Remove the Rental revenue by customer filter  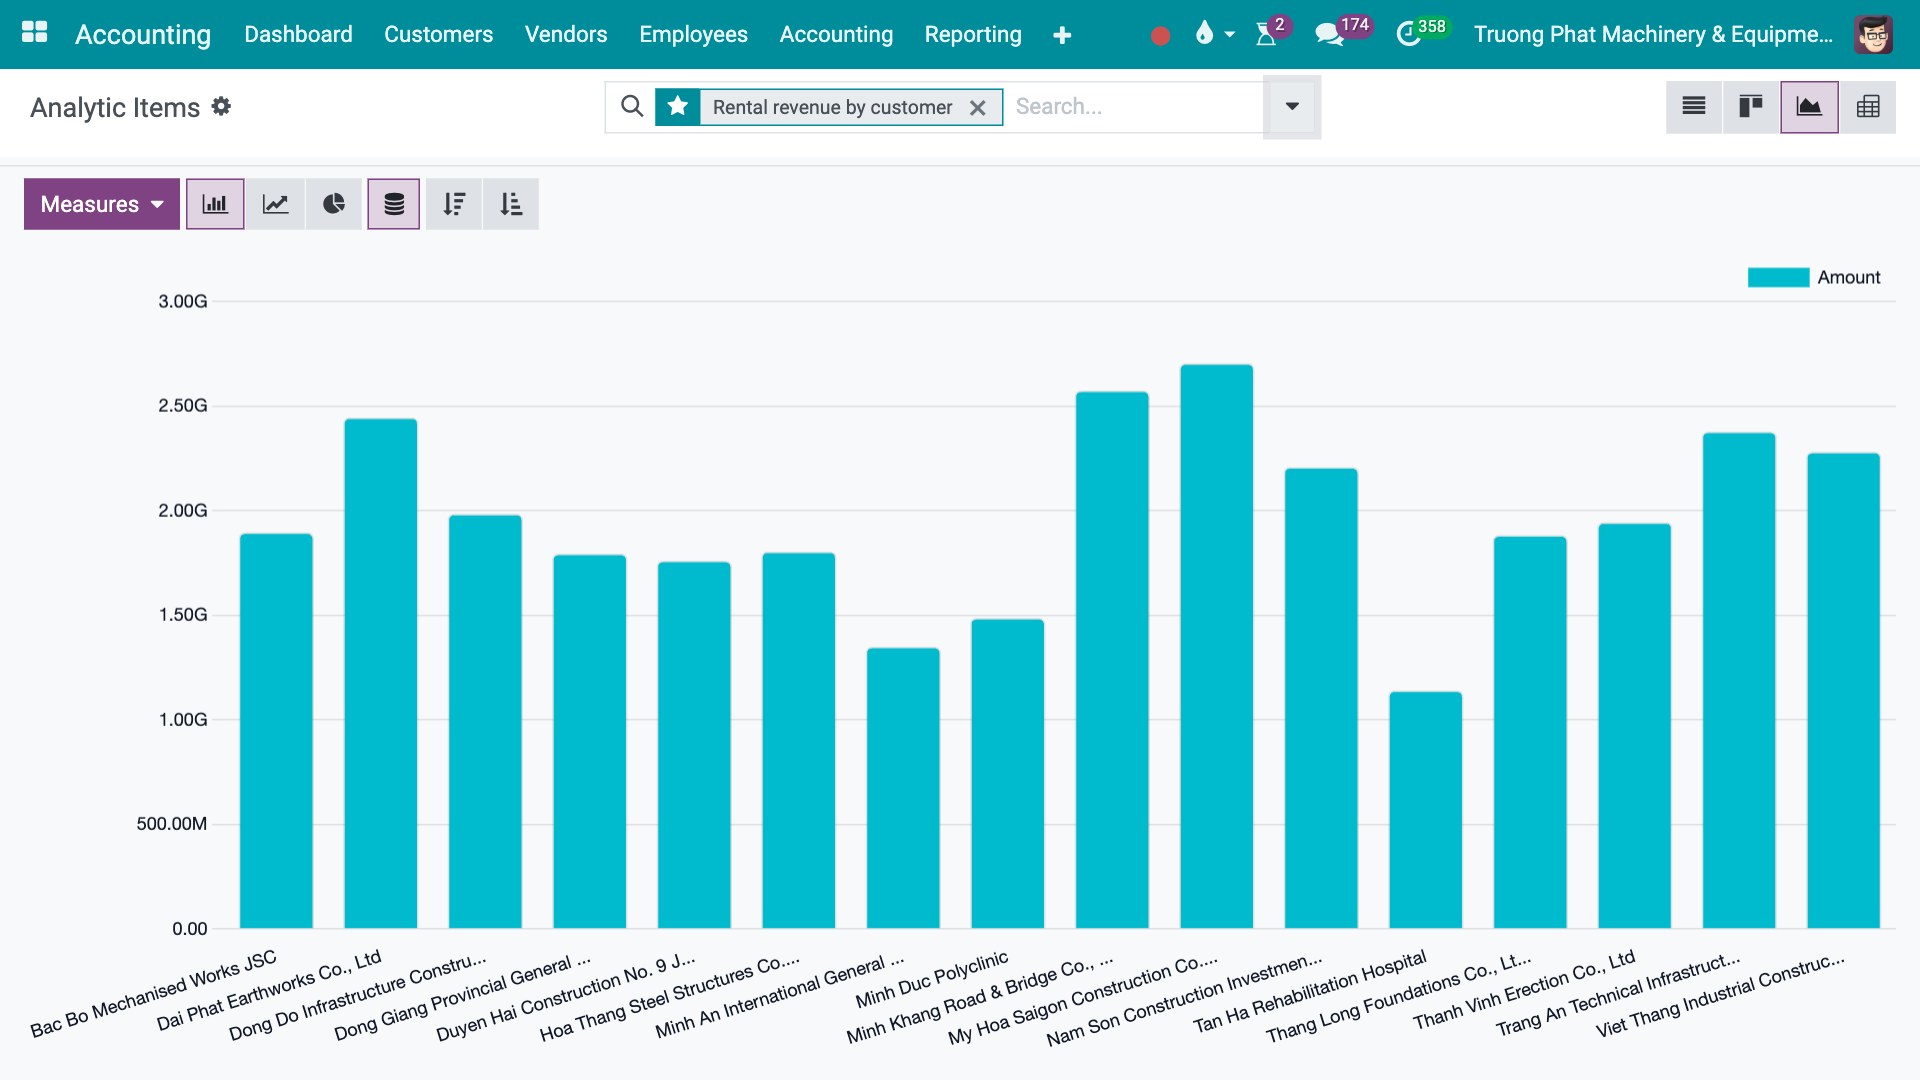click(978, 107)
